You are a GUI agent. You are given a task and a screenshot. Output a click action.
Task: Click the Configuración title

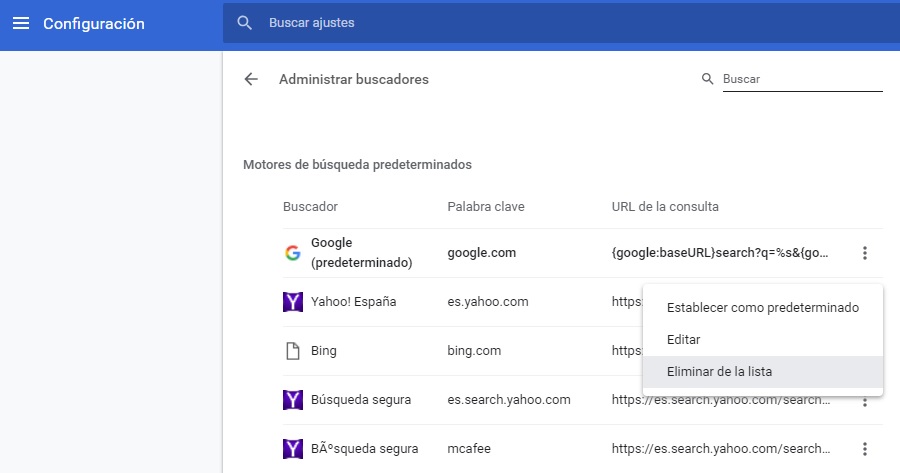[94, 24]
